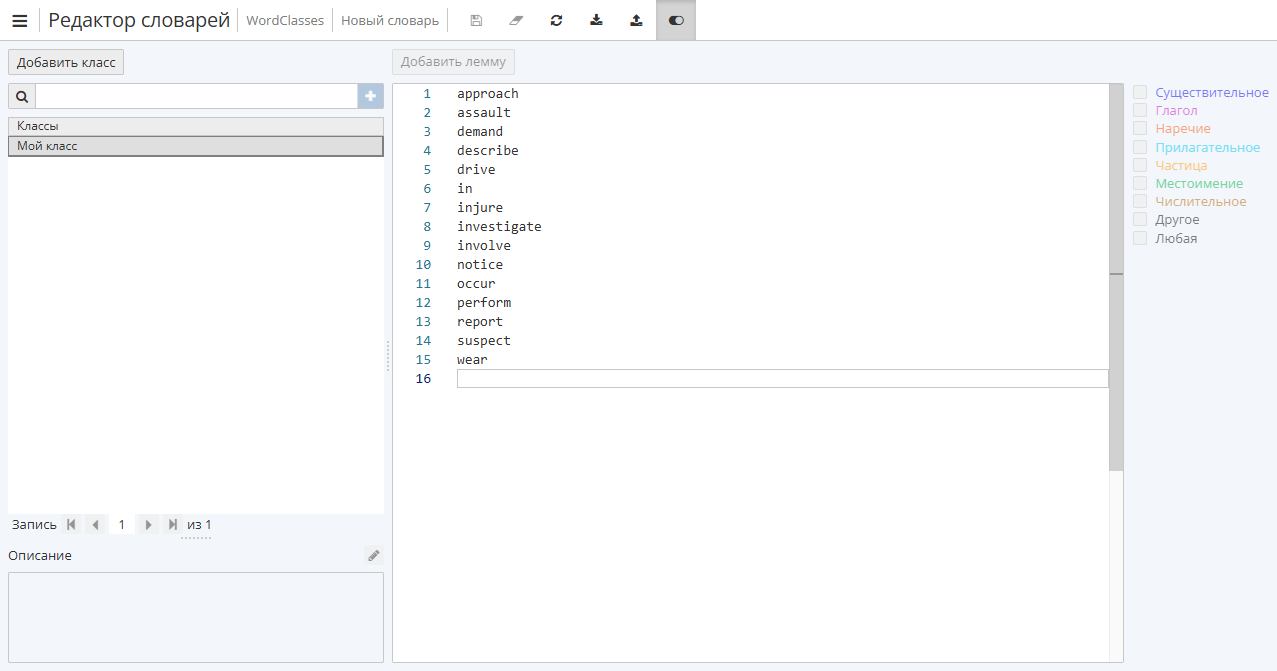Screen dimensions: 1277x671
Task: Select the word notice
Action: point(480,265)
